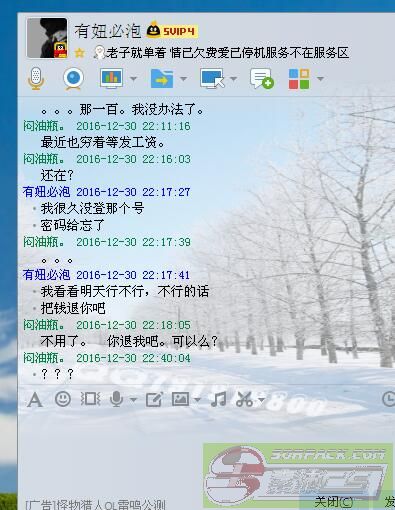This screenshot has height=510, width=395.
Task: Record a voice message microphone icon
Action: pos(116,399)
